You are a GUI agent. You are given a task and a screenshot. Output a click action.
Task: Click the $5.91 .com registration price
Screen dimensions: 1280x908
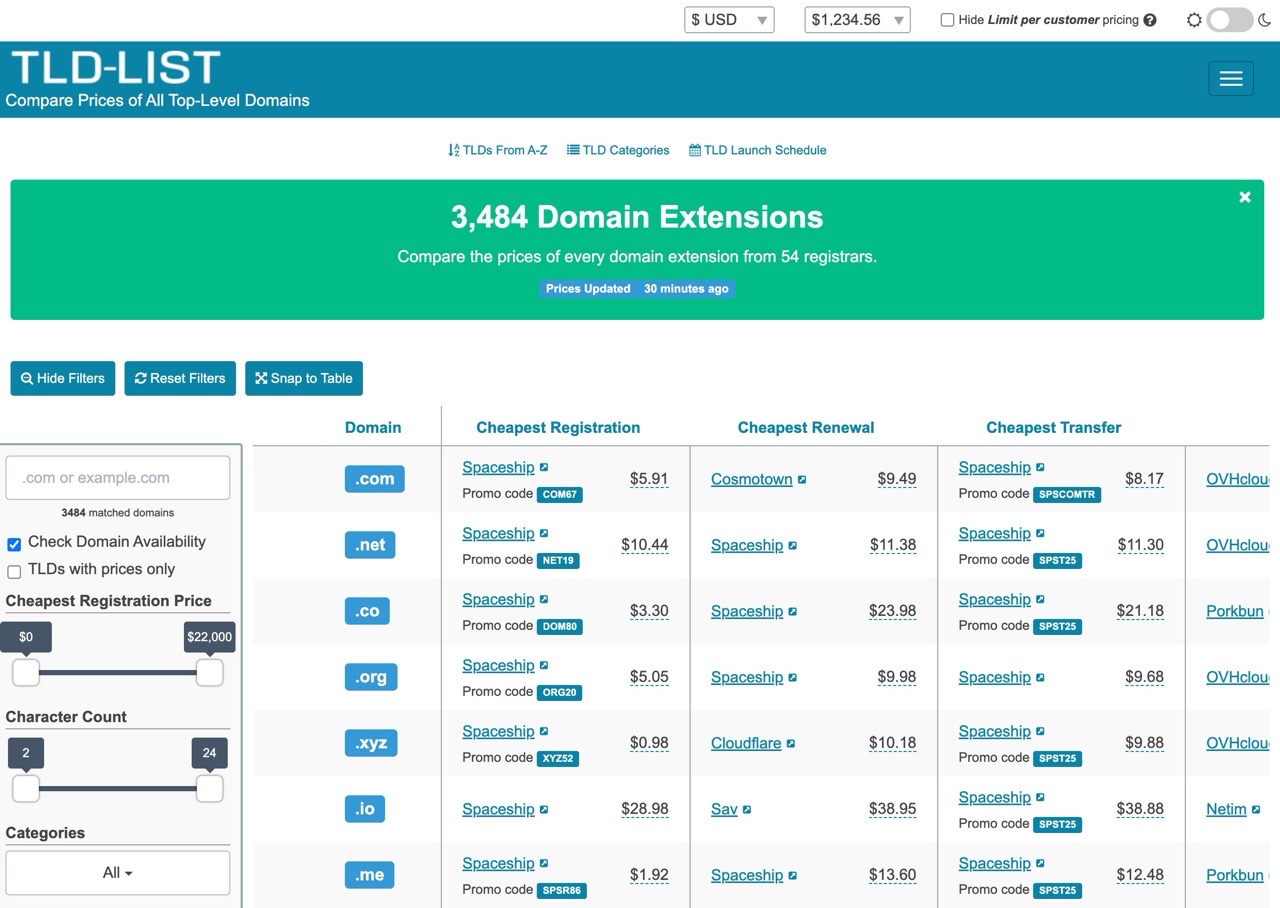(x=649, y=479)
